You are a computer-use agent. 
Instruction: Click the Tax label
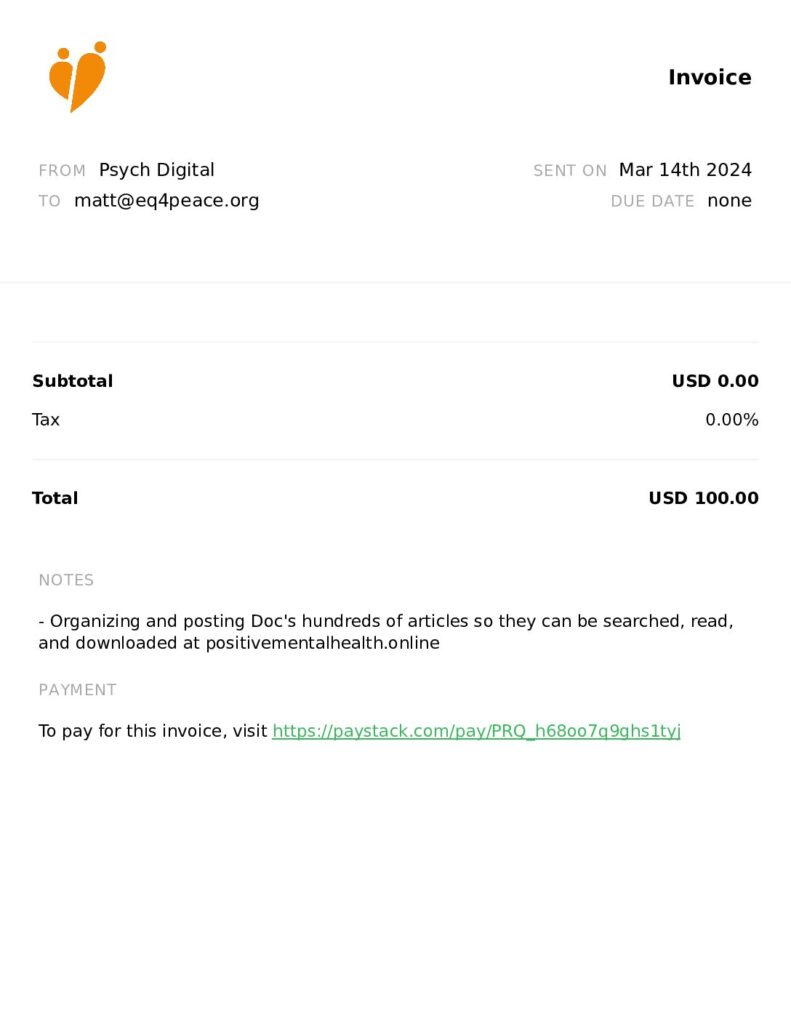(x=46, y=420)
